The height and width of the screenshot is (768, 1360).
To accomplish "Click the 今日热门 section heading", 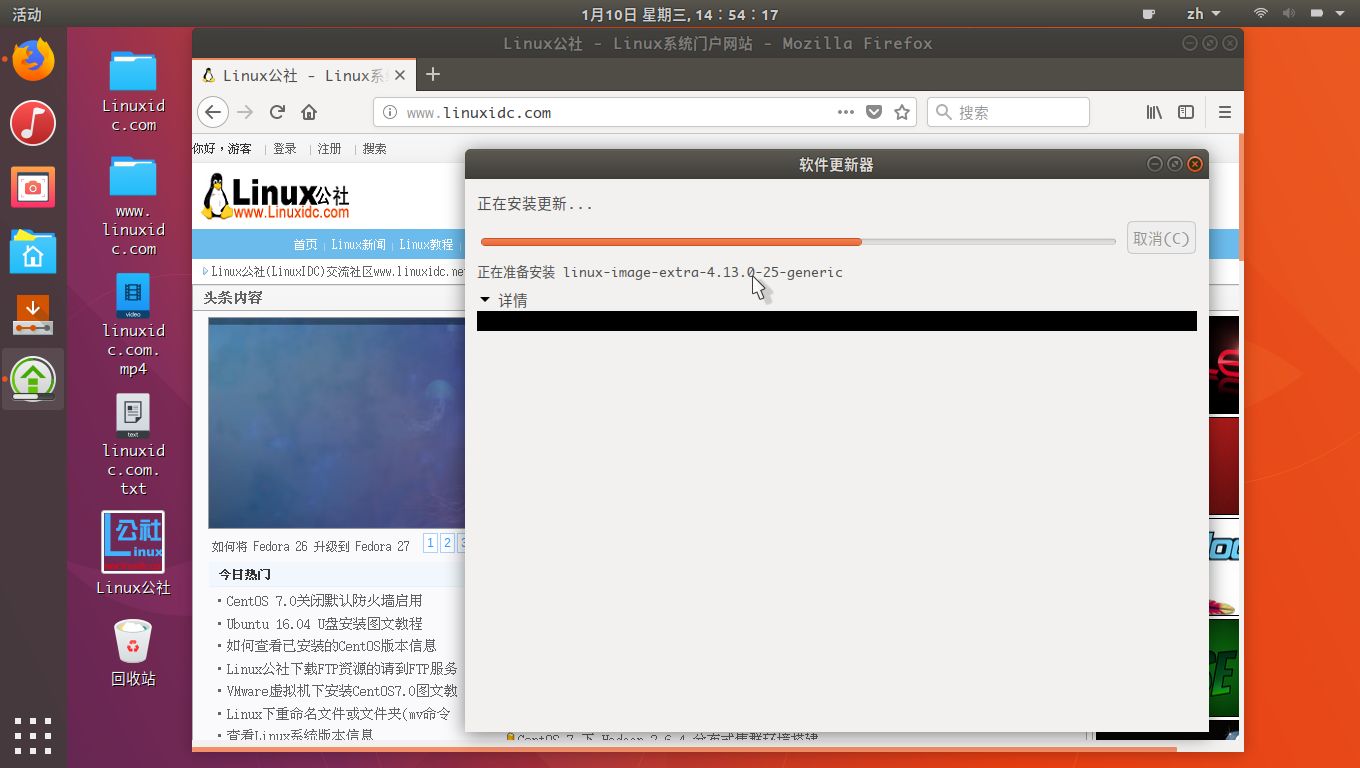I will click(245, 574).
